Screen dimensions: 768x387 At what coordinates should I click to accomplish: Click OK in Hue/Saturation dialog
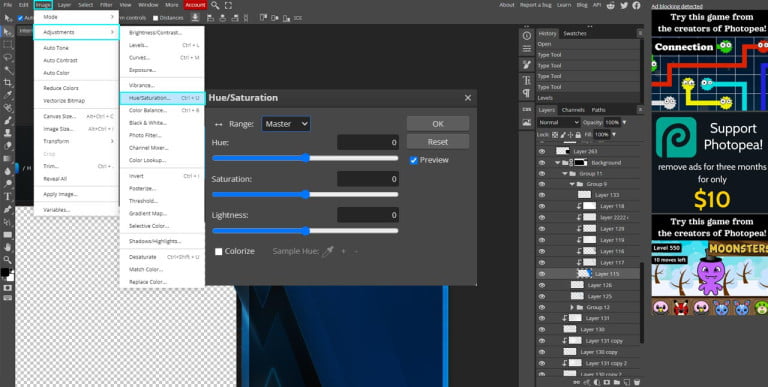(438, 124)
